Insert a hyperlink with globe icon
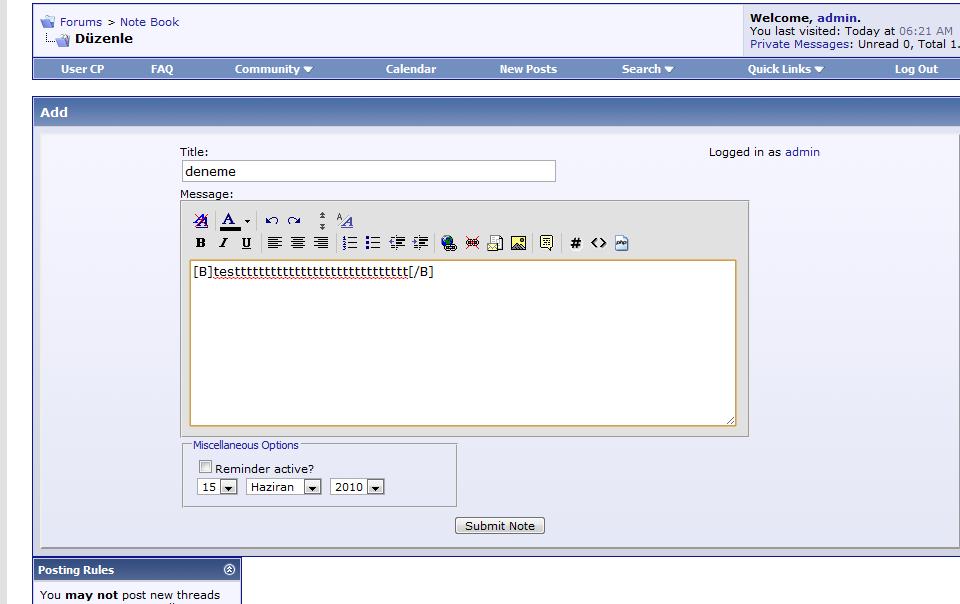 448,243
